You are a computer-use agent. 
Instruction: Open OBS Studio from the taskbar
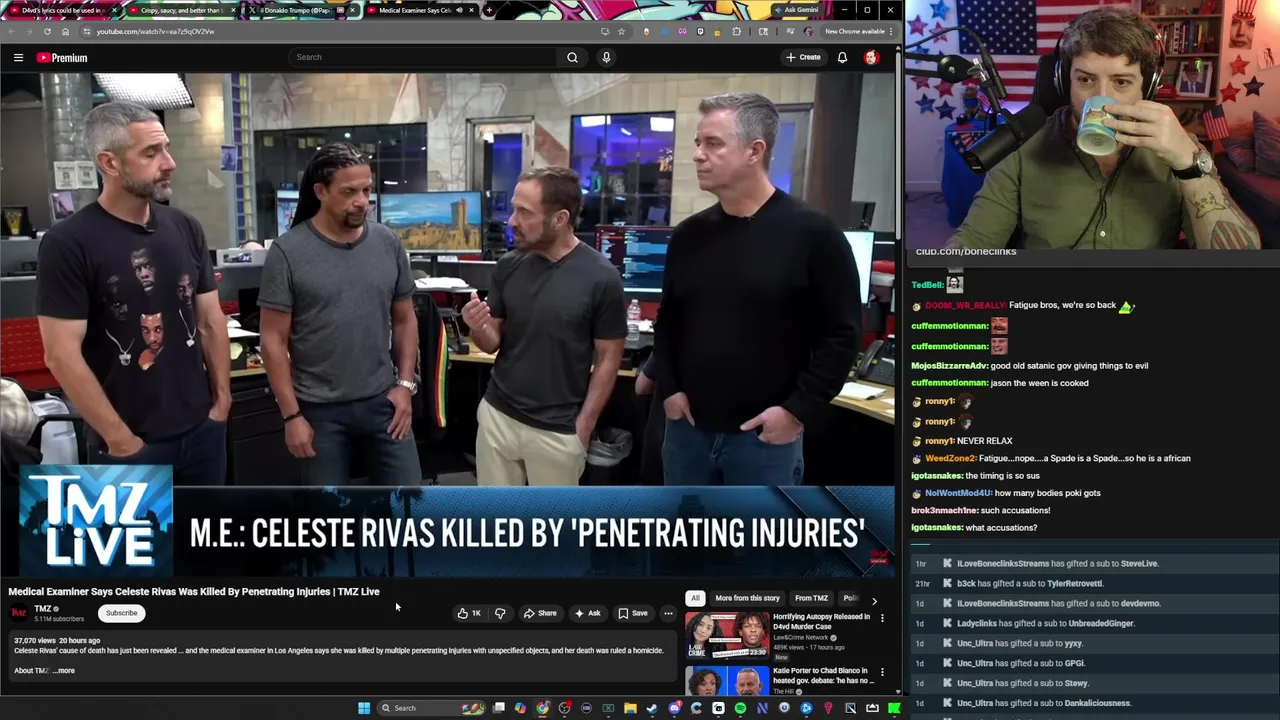(564, 708)
